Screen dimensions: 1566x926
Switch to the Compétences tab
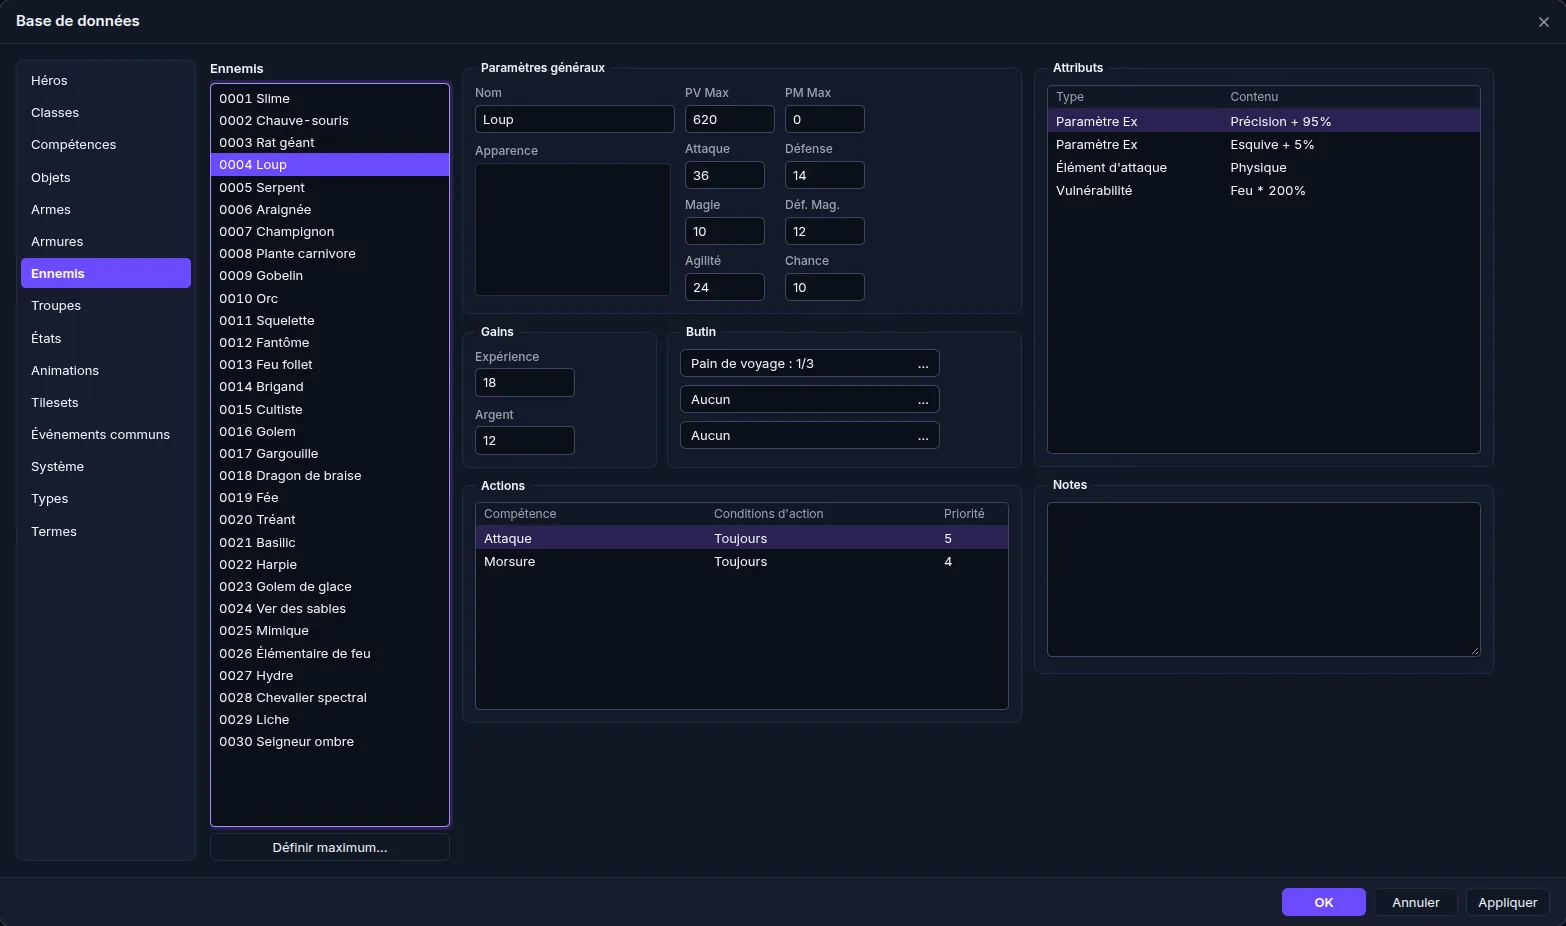(106, 144)
